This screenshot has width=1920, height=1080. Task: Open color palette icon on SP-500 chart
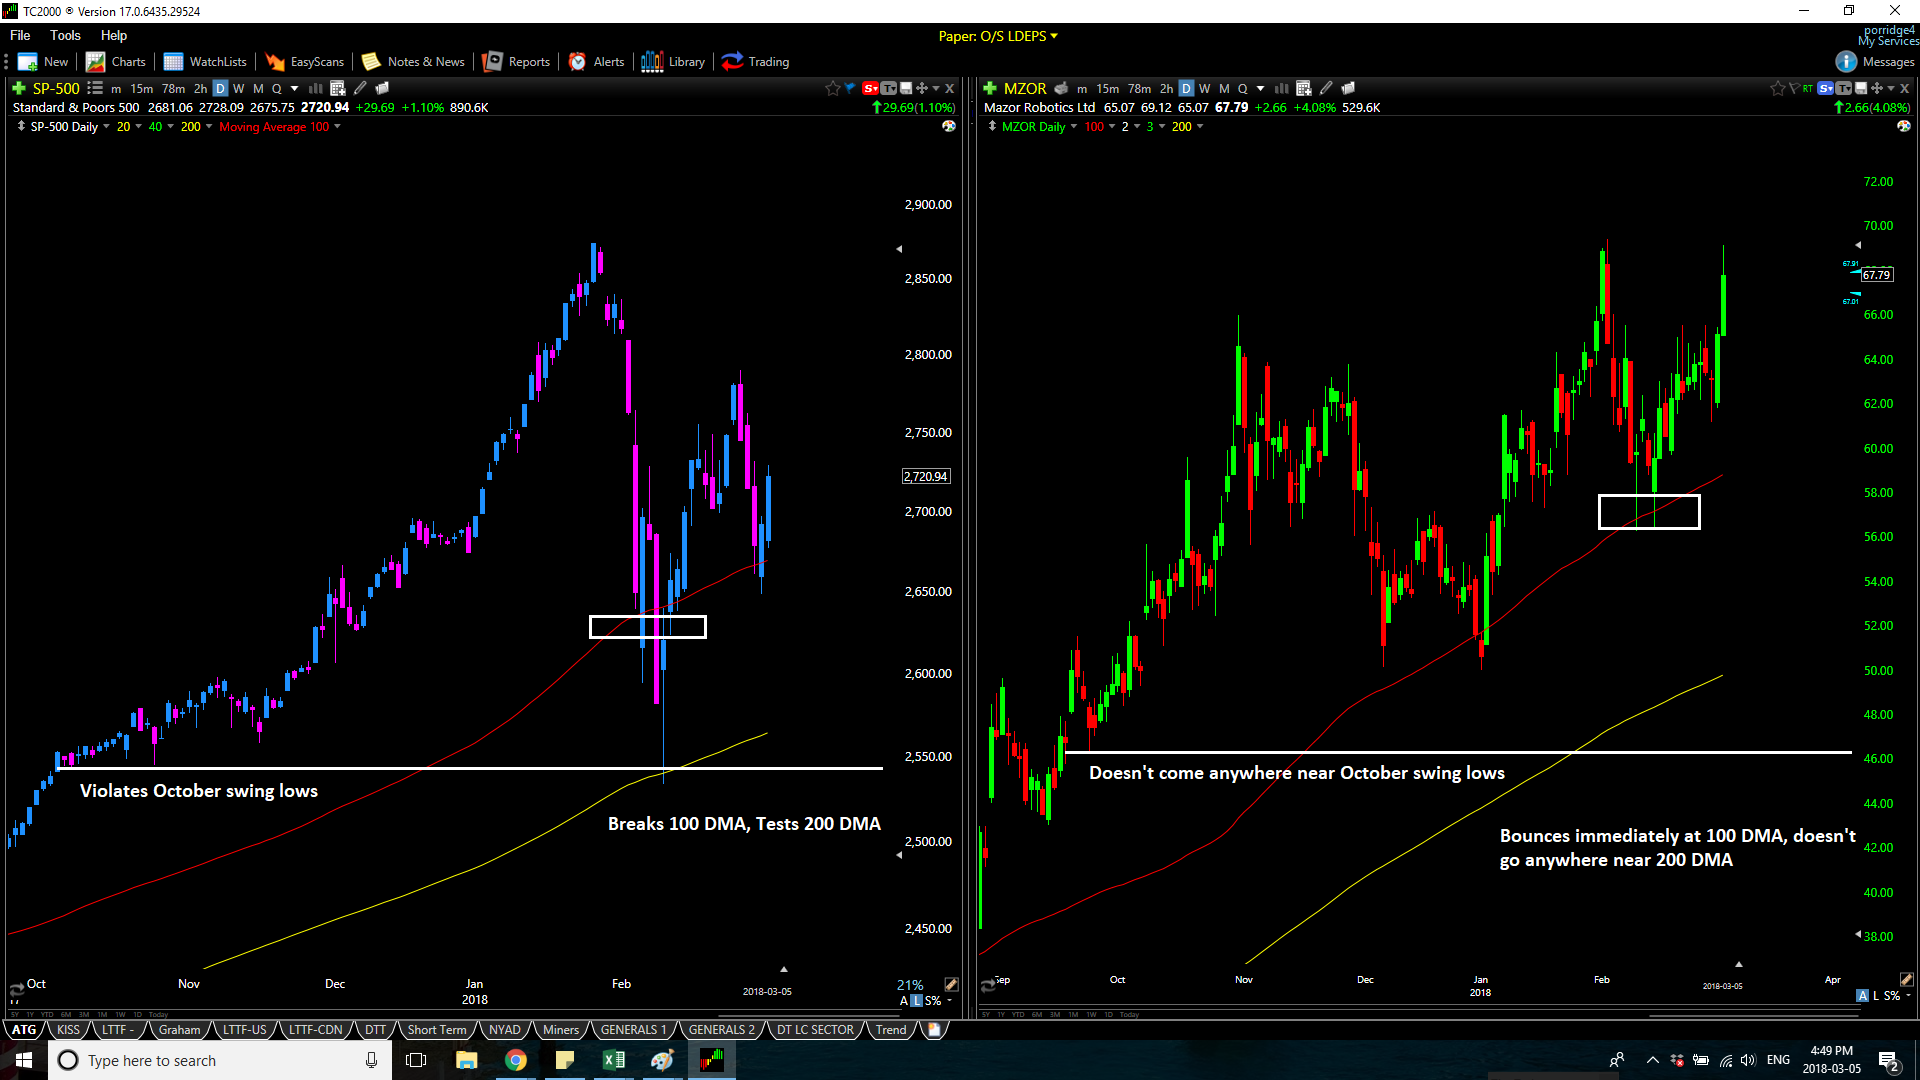949,126
